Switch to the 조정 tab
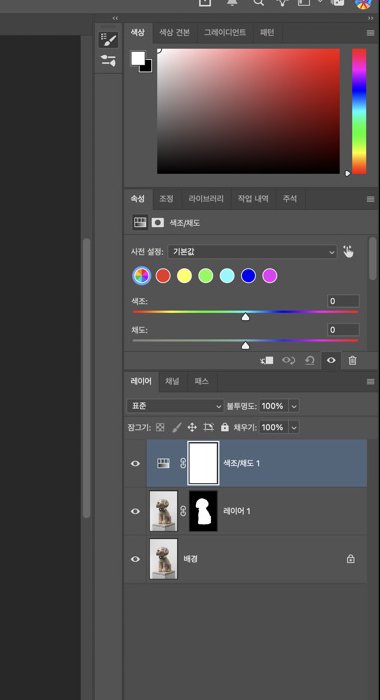 (167, 199)
